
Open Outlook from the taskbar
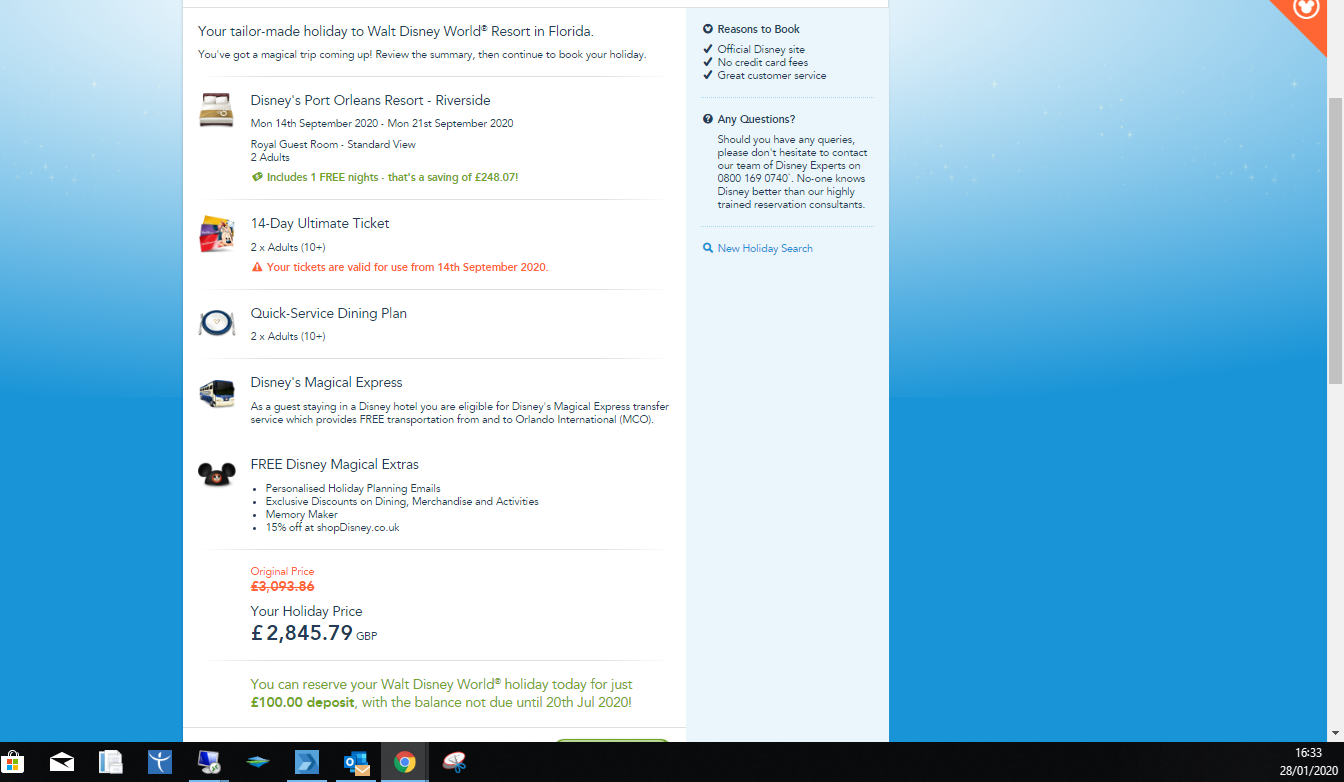tap(355, 763)
